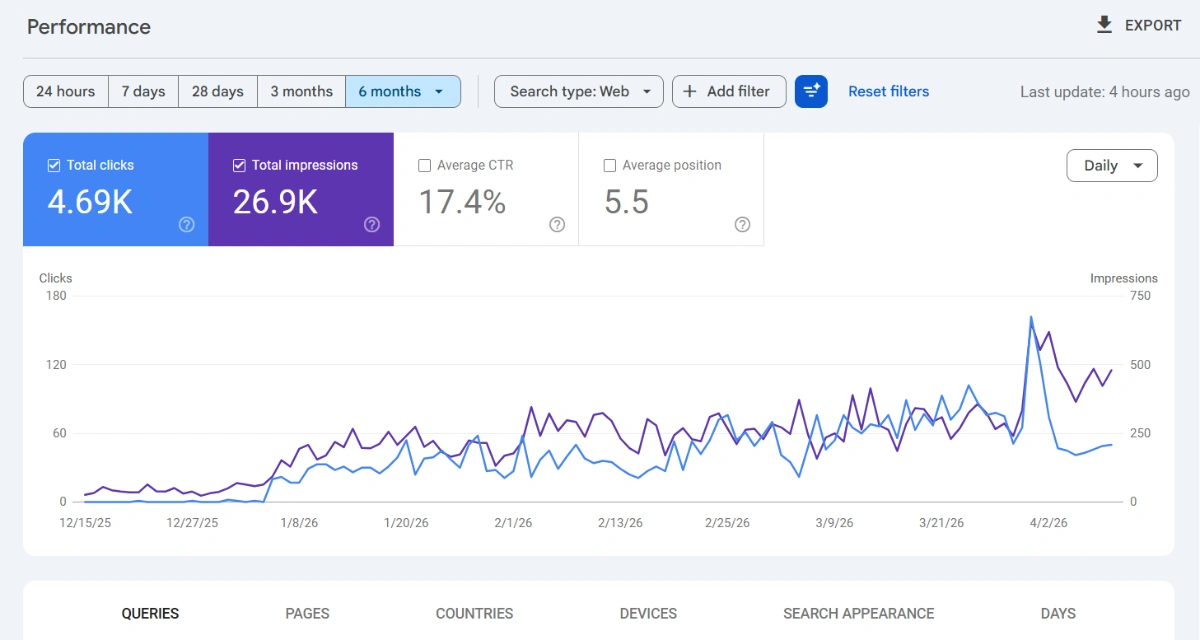1200x640 pixels.
Task: Switch to the Devices tab
Action: [647, 613]
